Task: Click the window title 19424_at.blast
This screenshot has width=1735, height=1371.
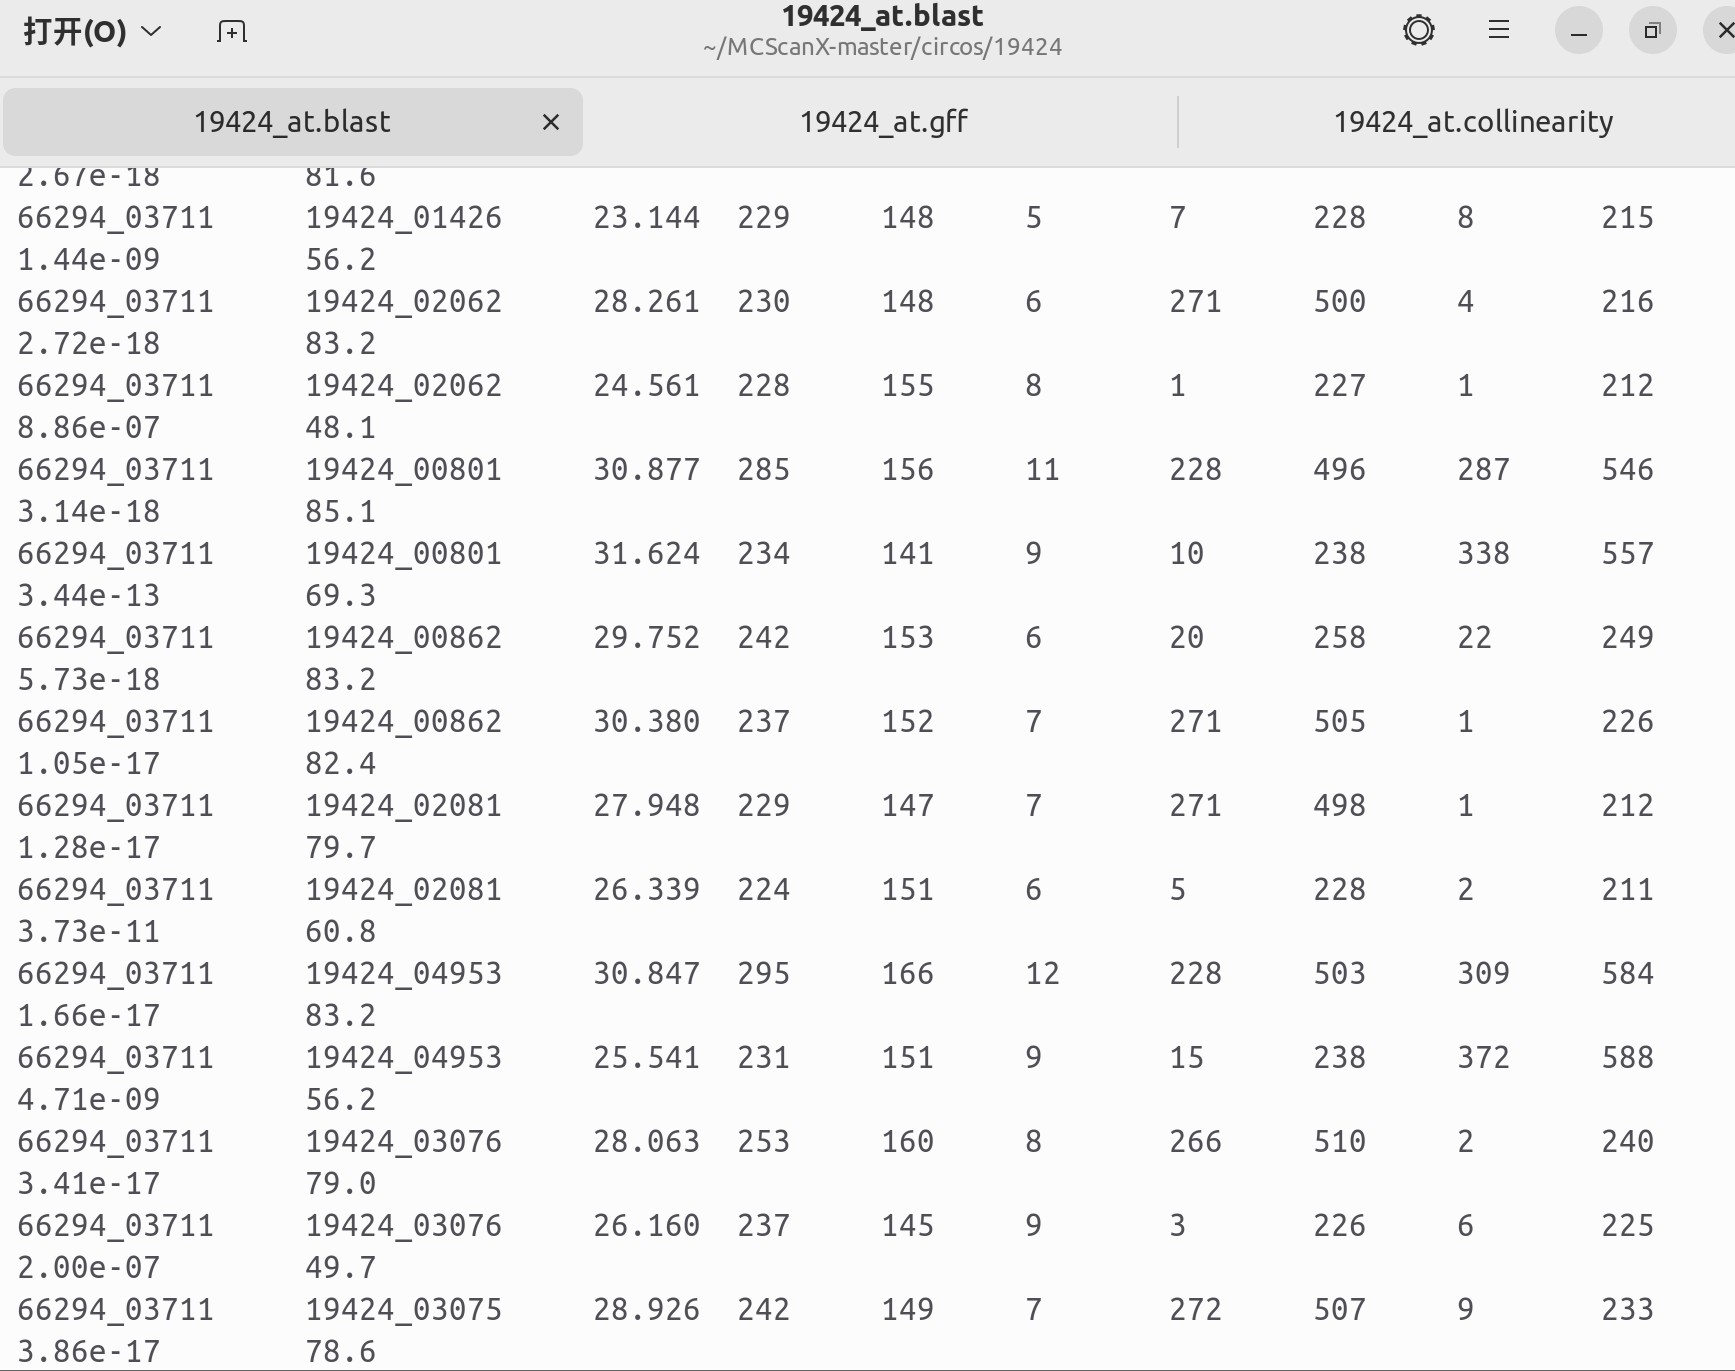Action: (882, 16)
